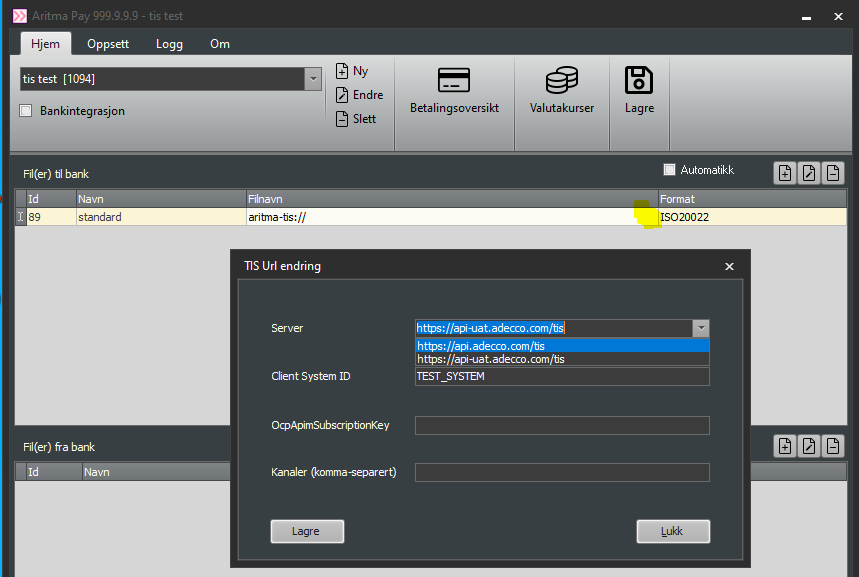Click the OcpApimSubscriptionKey input field

[562, 426]
